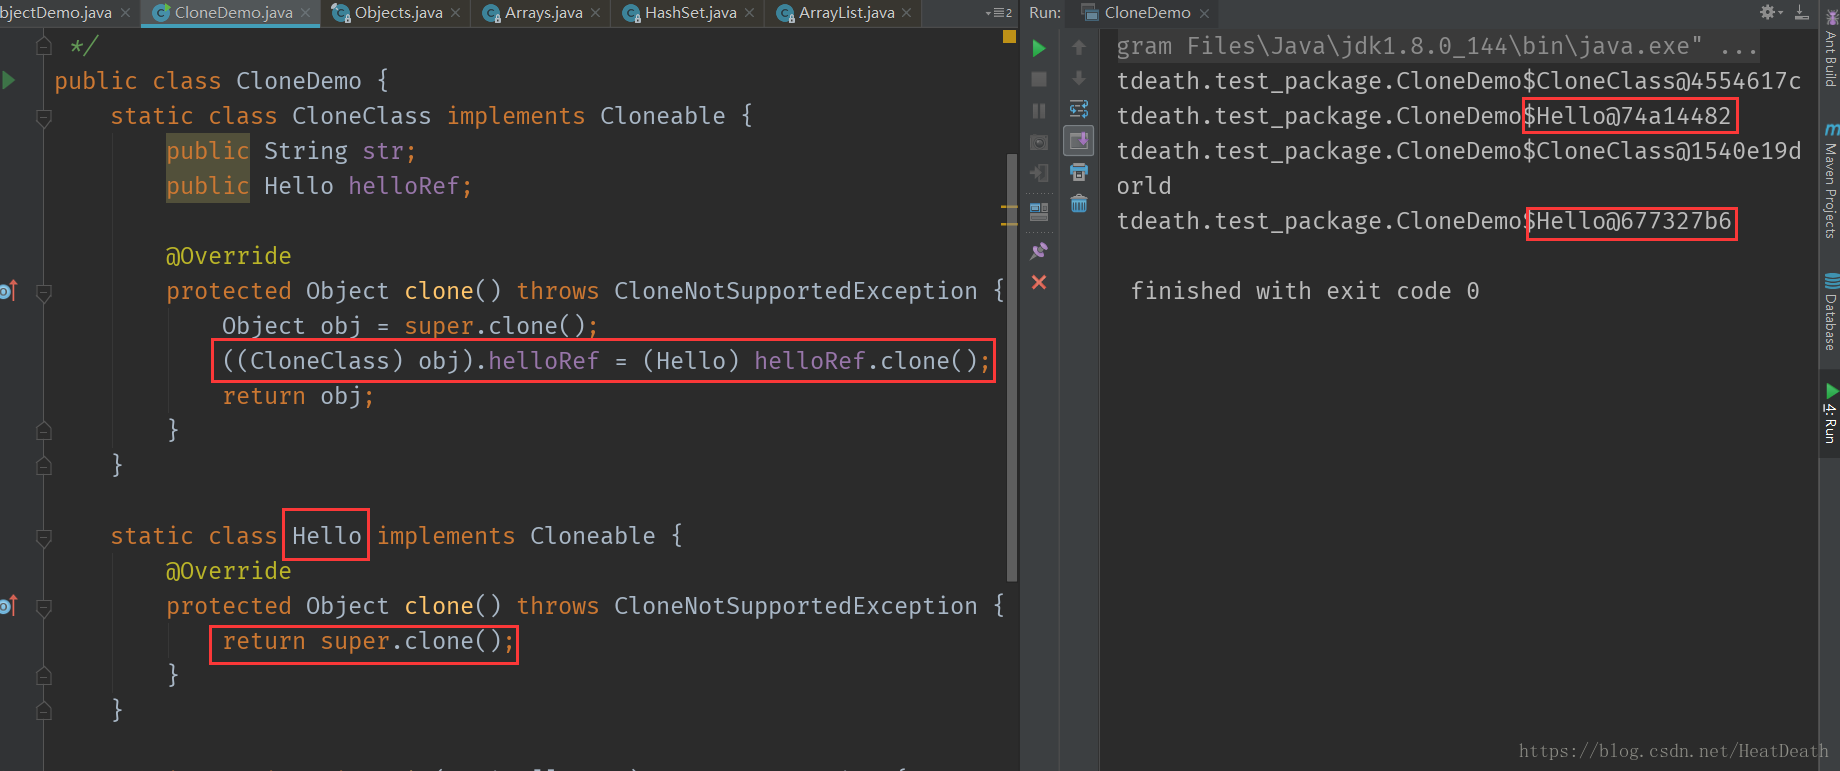Click end-of-fold marker for the CloneClass clone() method
Screen dimensions: 1840x771
[x=44, y=431]
